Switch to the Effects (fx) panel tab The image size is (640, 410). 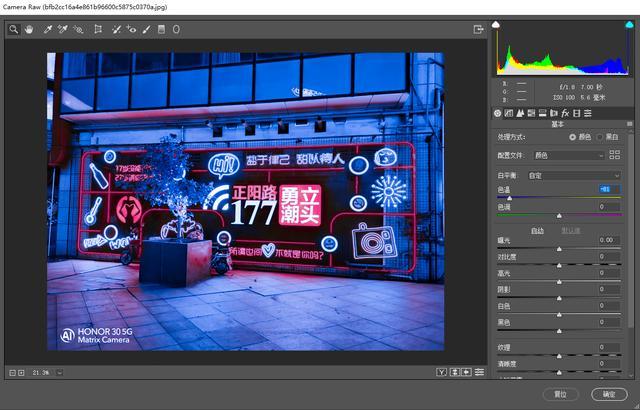565,113
